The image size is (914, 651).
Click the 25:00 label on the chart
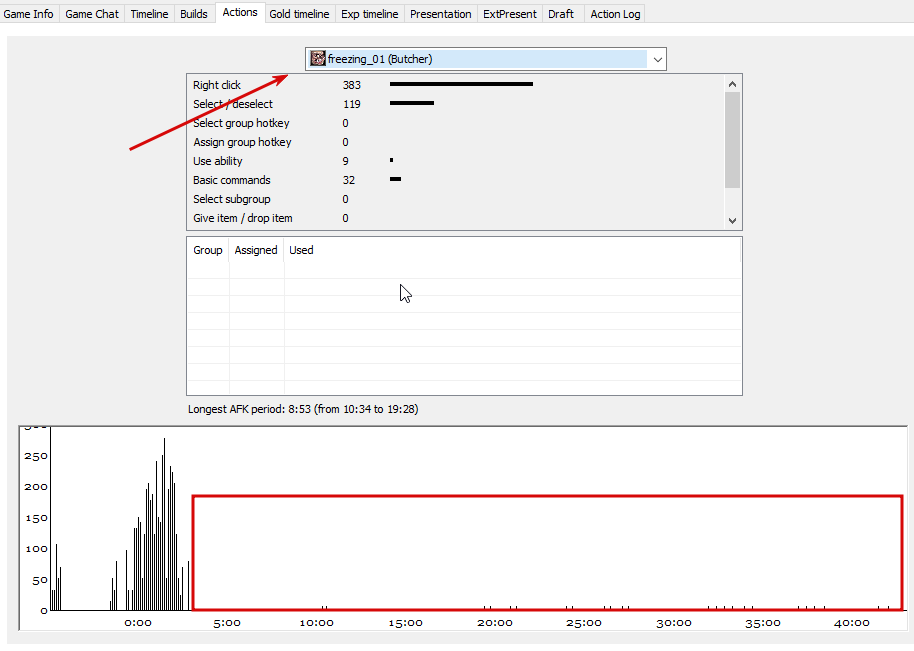[584, 623]
